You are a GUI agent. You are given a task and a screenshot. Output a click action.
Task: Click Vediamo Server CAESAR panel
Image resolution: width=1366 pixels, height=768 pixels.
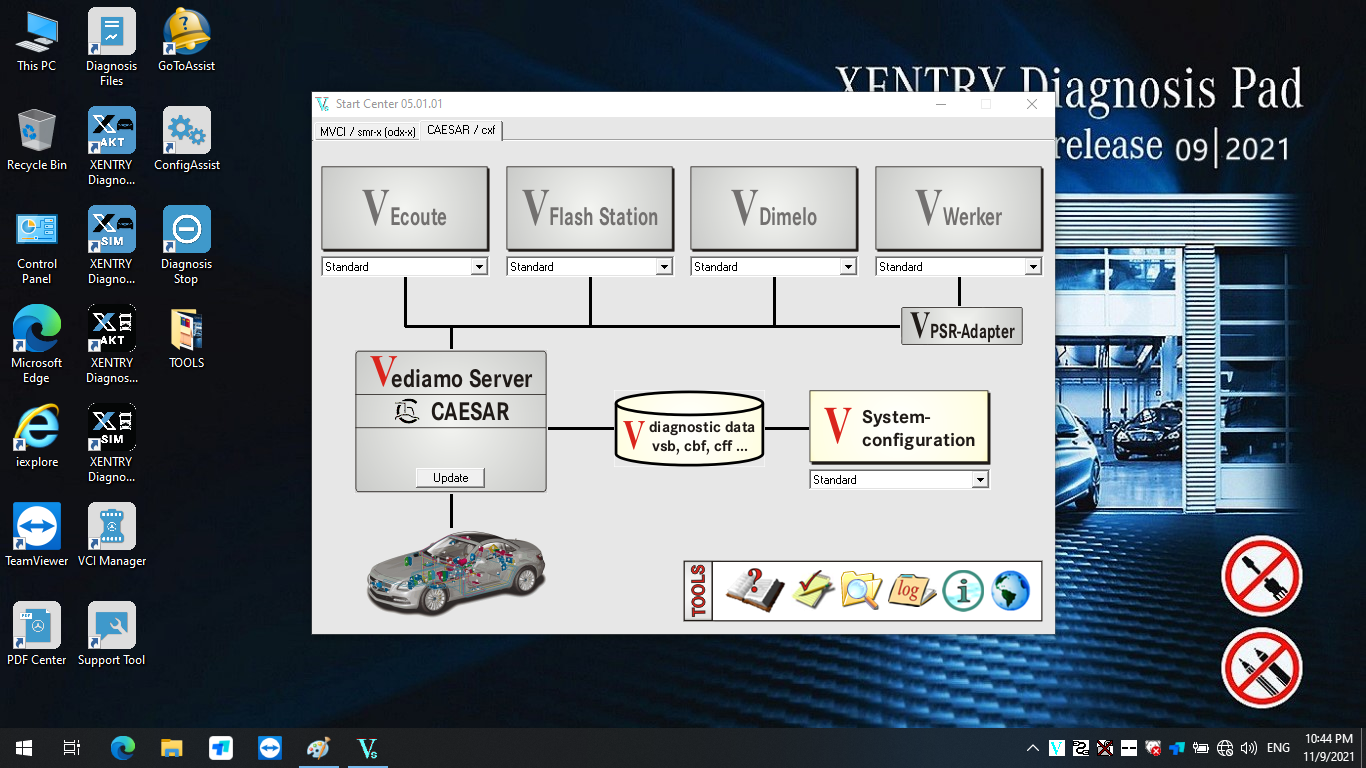coord(451,421)
